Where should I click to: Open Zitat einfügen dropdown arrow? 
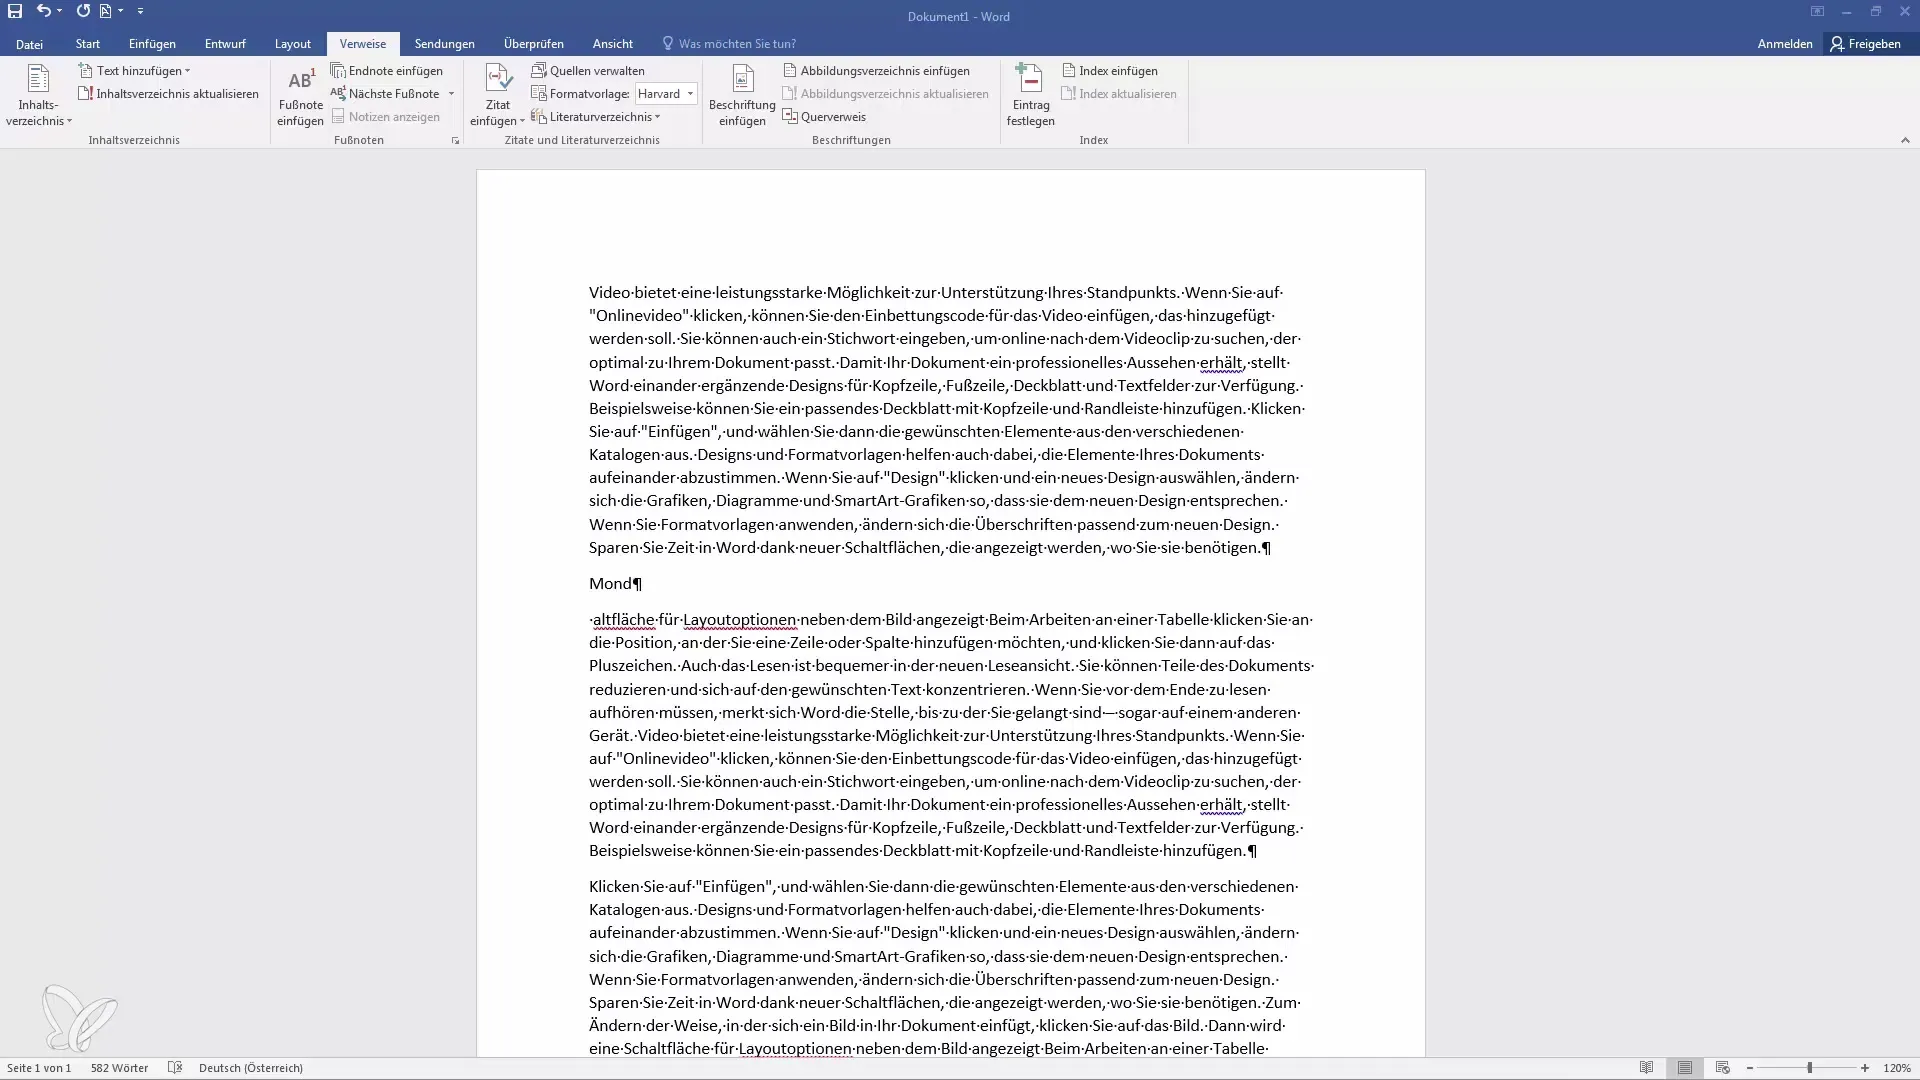pos(522,121)
